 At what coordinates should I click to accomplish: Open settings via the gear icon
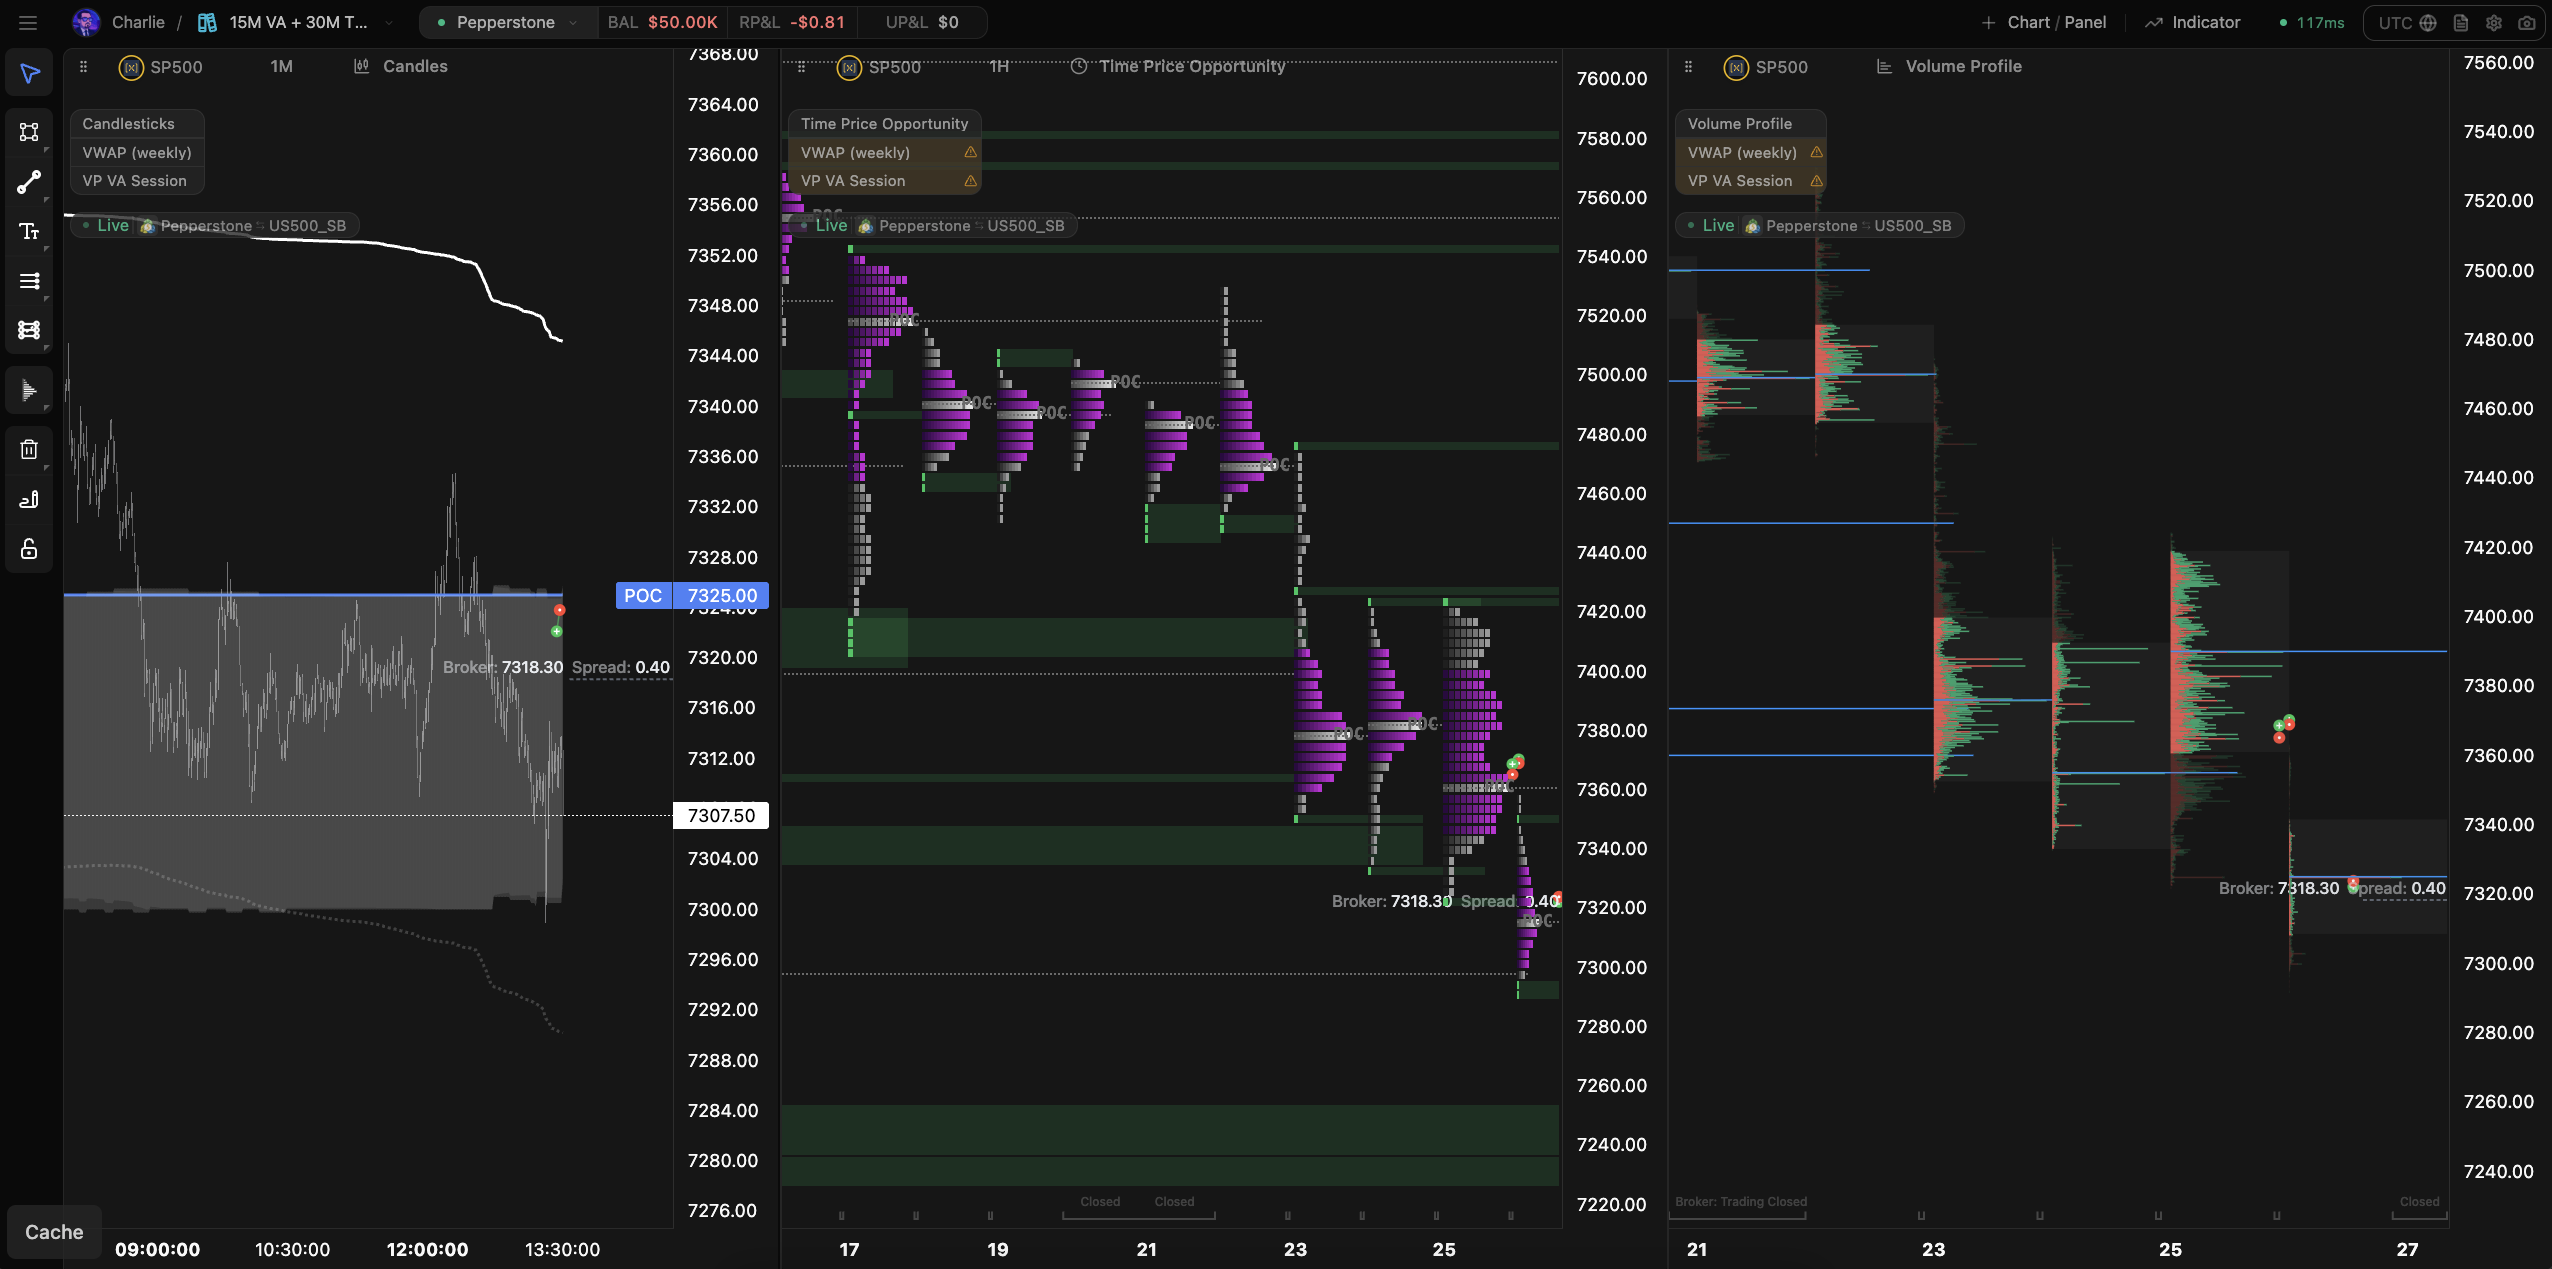click(x=2494, y=23)
